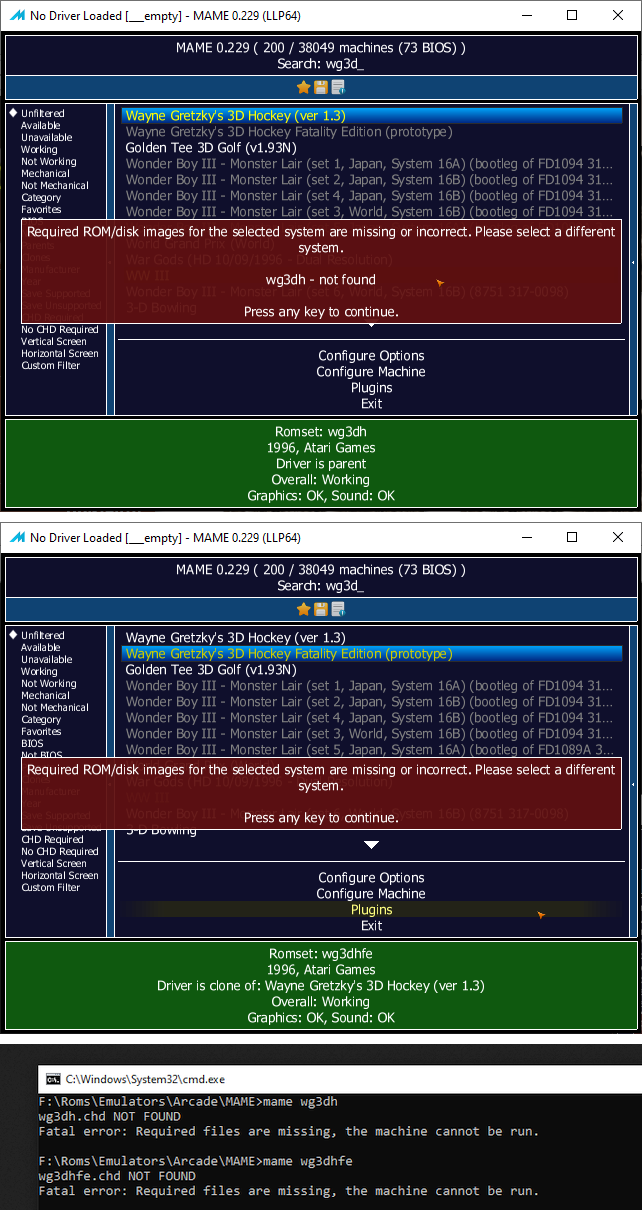Click the info document icon in the lower MAME window

pos(338,609)
